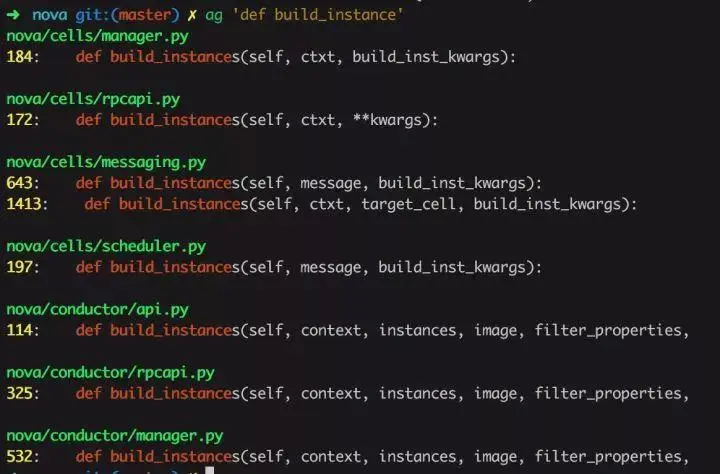Click line number 1413 result
The height and width of the screenshot is (474, 720).
click(24, 204)
